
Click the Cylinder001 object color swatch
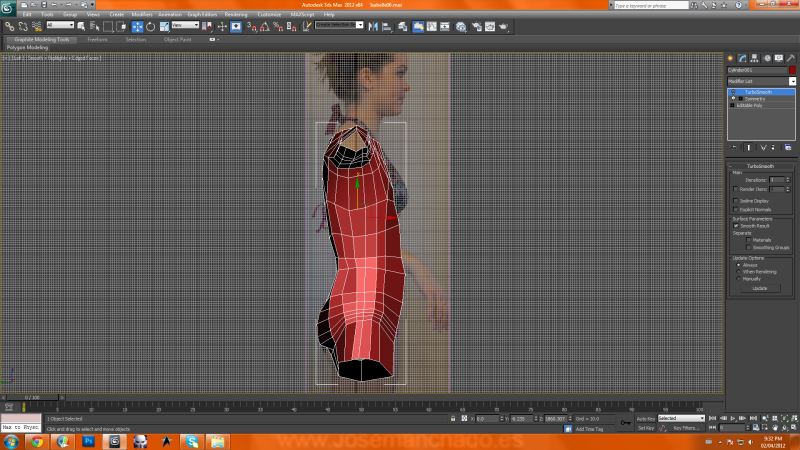(792, 71)
